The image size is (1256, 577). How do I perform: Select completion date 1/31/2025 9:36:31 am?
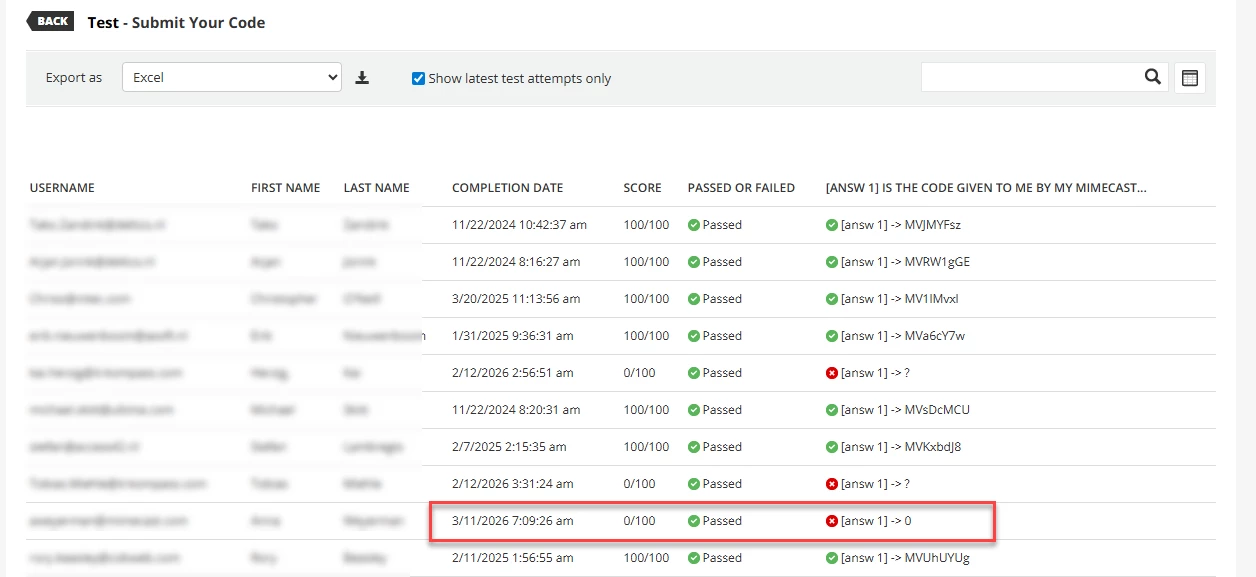(512, 336)
